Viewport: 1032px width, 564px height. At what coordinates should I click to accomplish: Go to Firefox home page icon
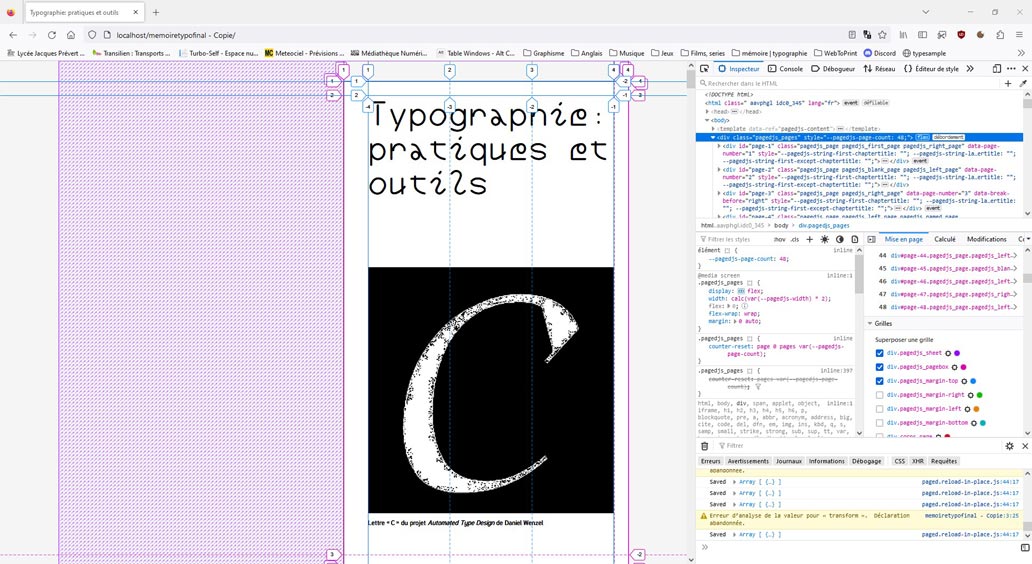pyautogui.click(x=71, y=35)
